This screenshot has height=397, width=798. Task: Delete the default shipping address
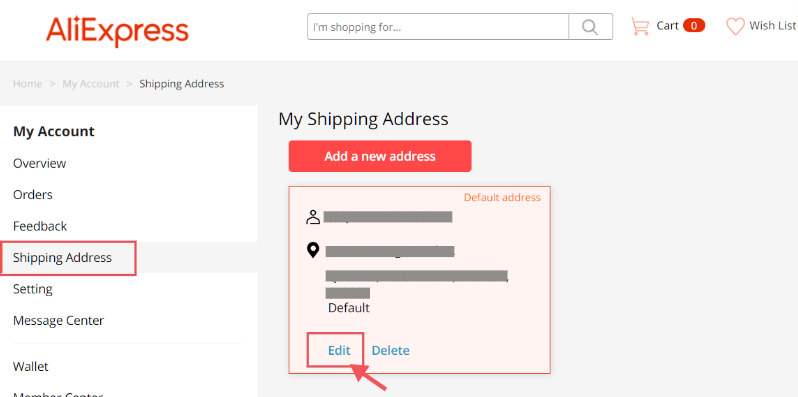point(390,350)
